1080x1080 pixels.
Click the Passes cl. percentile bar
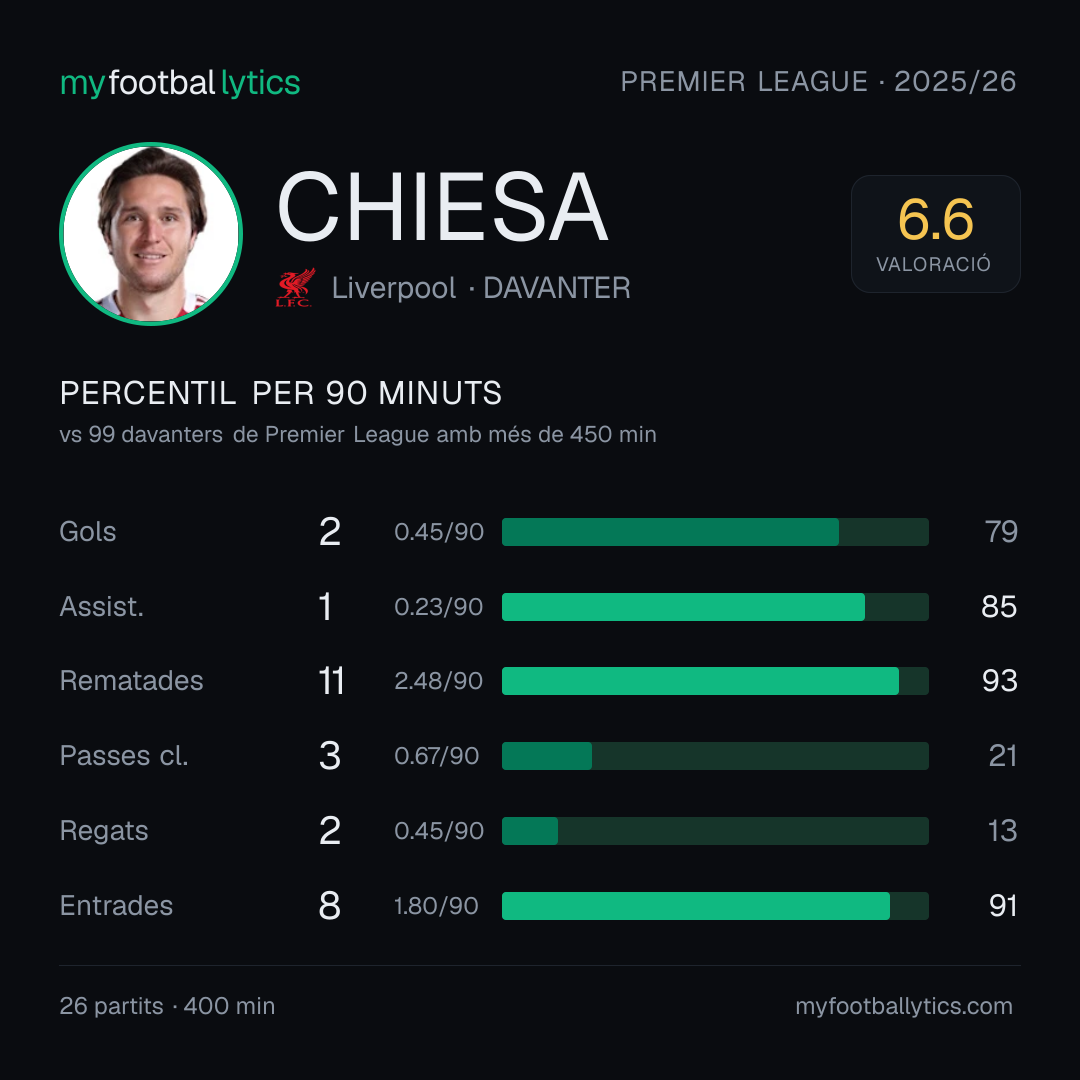[x=715, y=756]
